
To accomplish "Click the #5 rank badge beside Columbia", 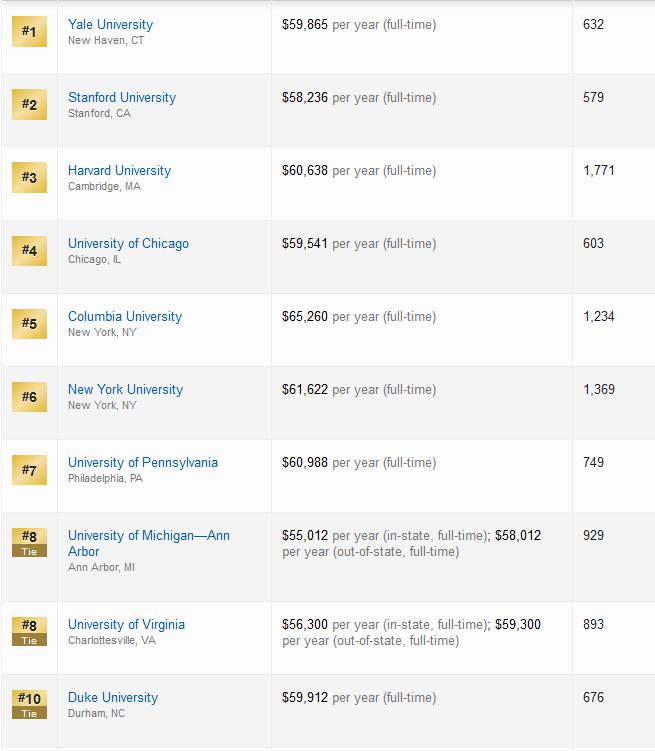I will pos(29,324).
